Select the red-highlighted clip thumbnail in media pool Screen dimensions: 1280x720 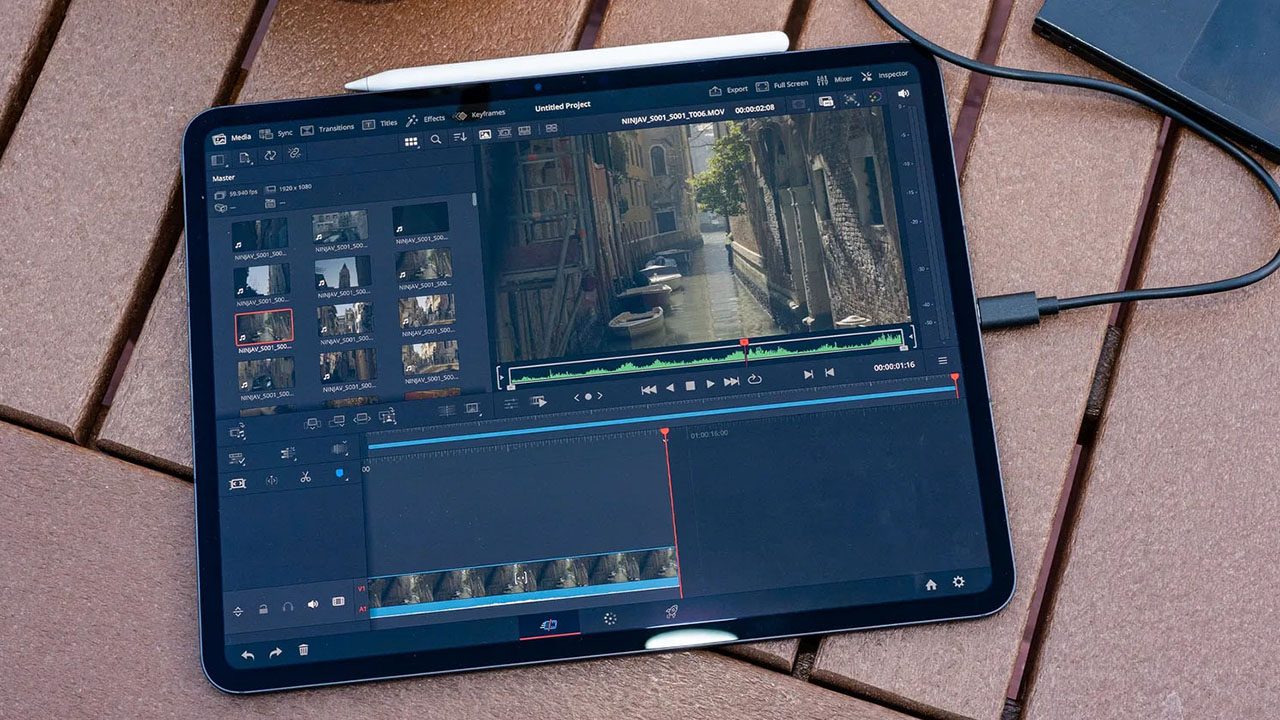(264, 327)
